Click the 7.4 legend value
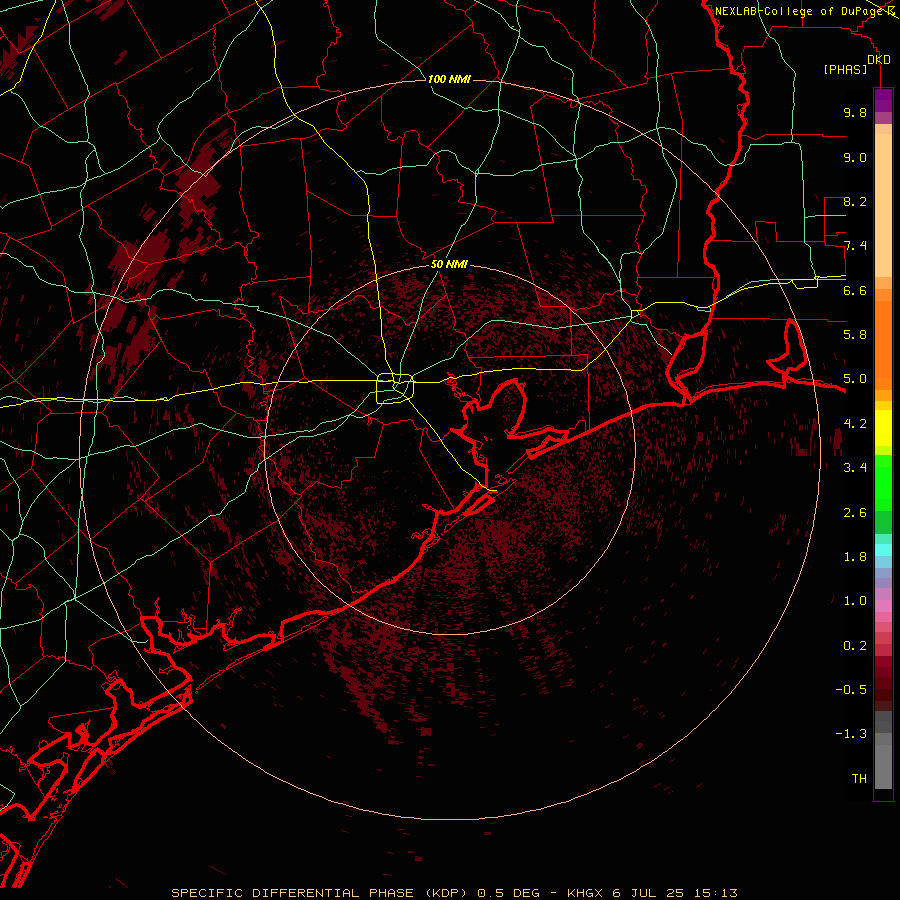The image size is (900, 900). click(855, 246)
